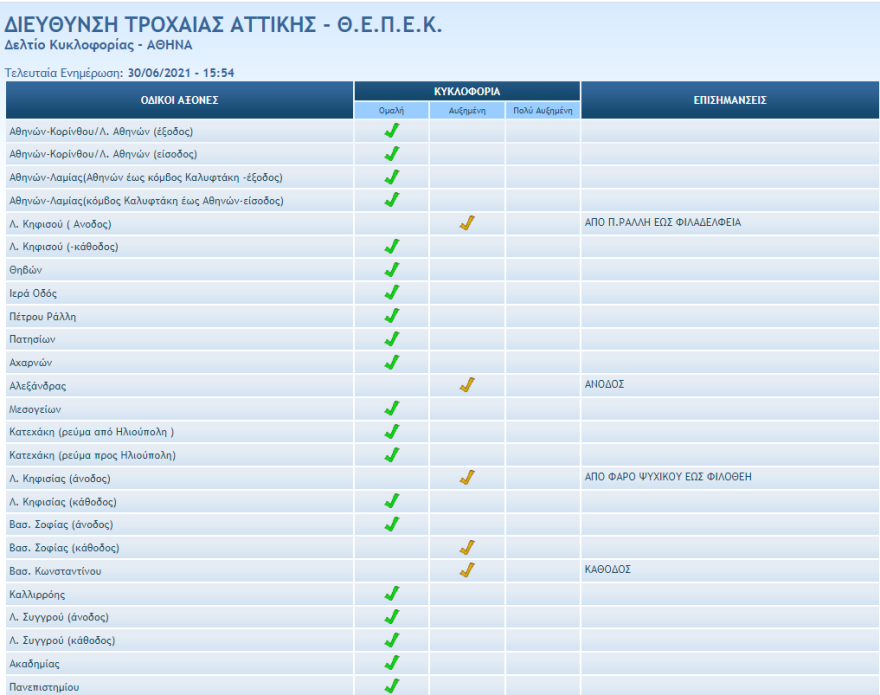Click the Αυξημένη sub-header
The image size is (880, 695).
click(467, 111)
